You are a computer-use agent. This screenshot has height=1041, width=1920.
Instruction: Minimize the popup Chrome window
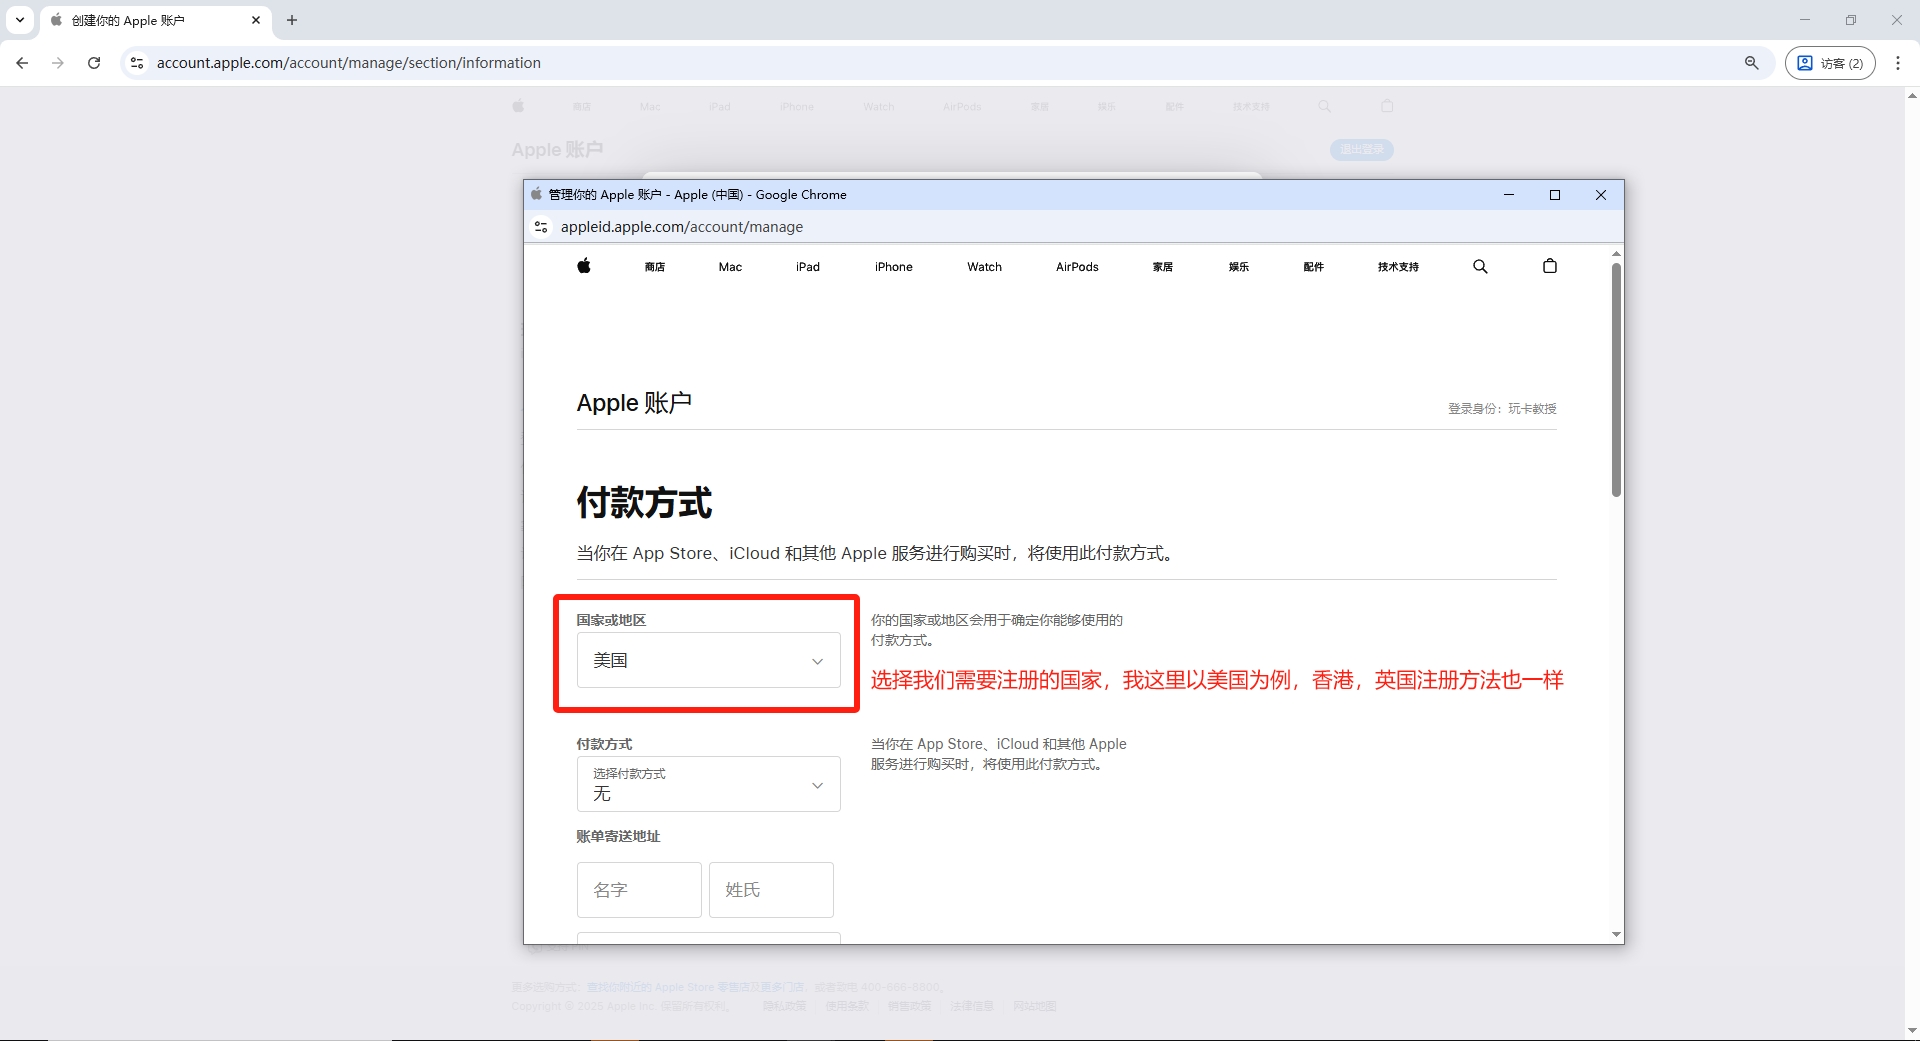pyautogui.click(x=1509, y=195)
